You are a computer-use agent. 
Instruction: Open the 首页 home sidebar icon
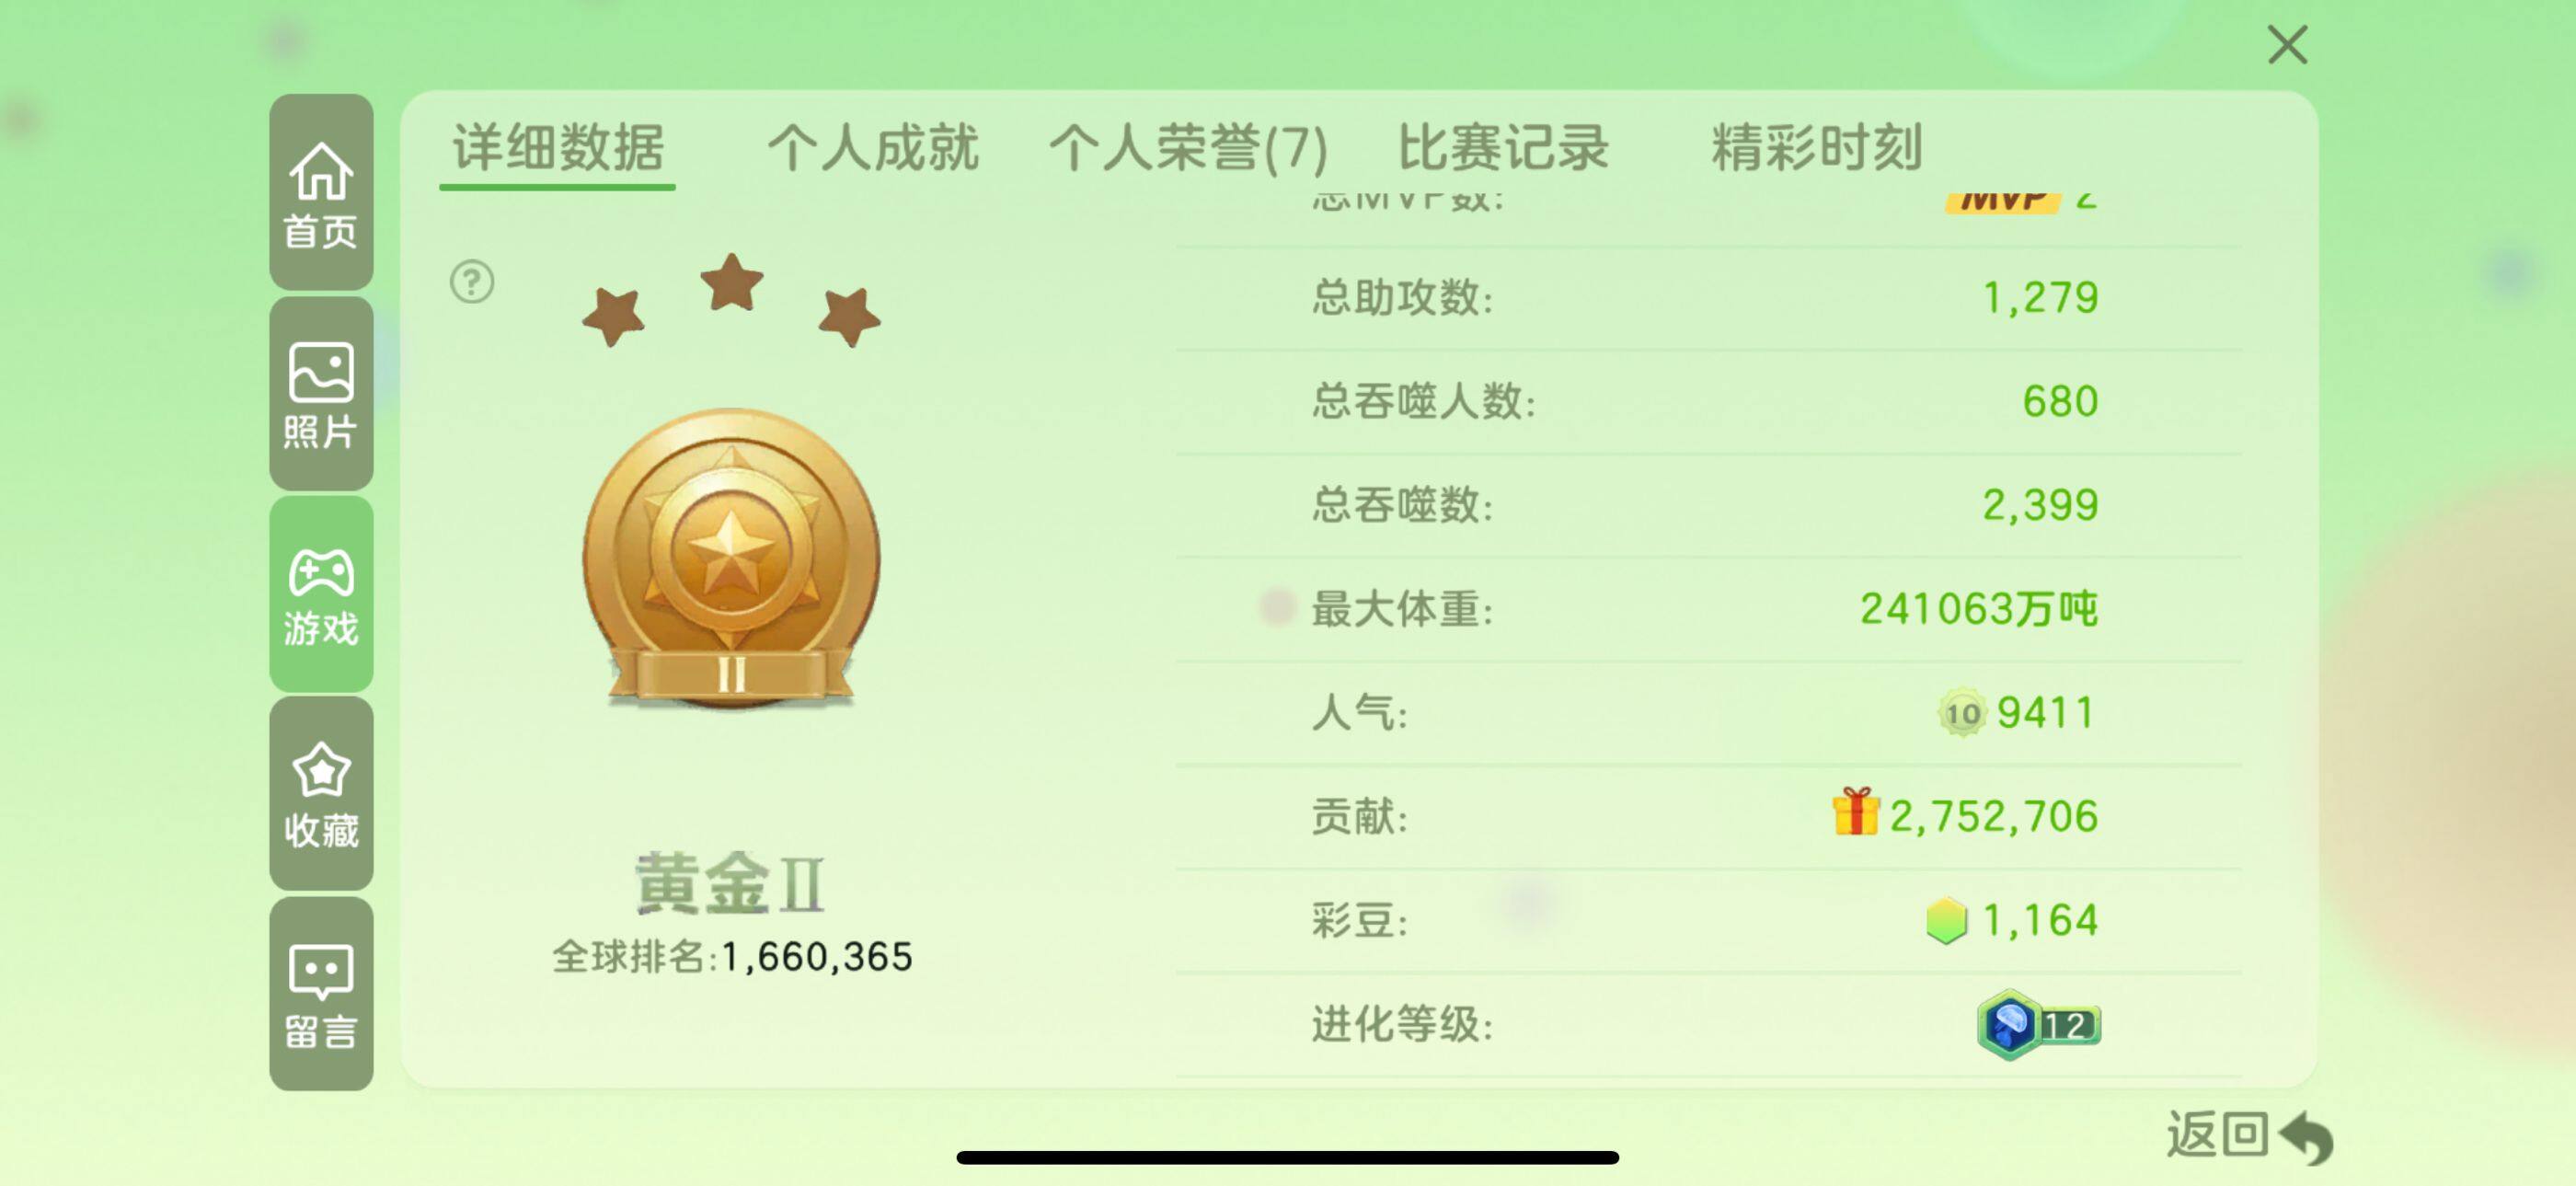(321, 193)
